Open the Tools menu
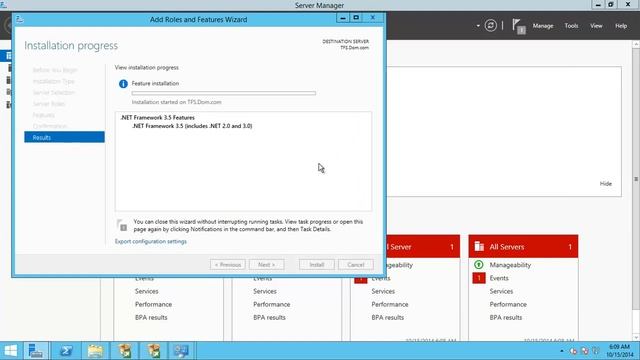 (x=571, y=26)
